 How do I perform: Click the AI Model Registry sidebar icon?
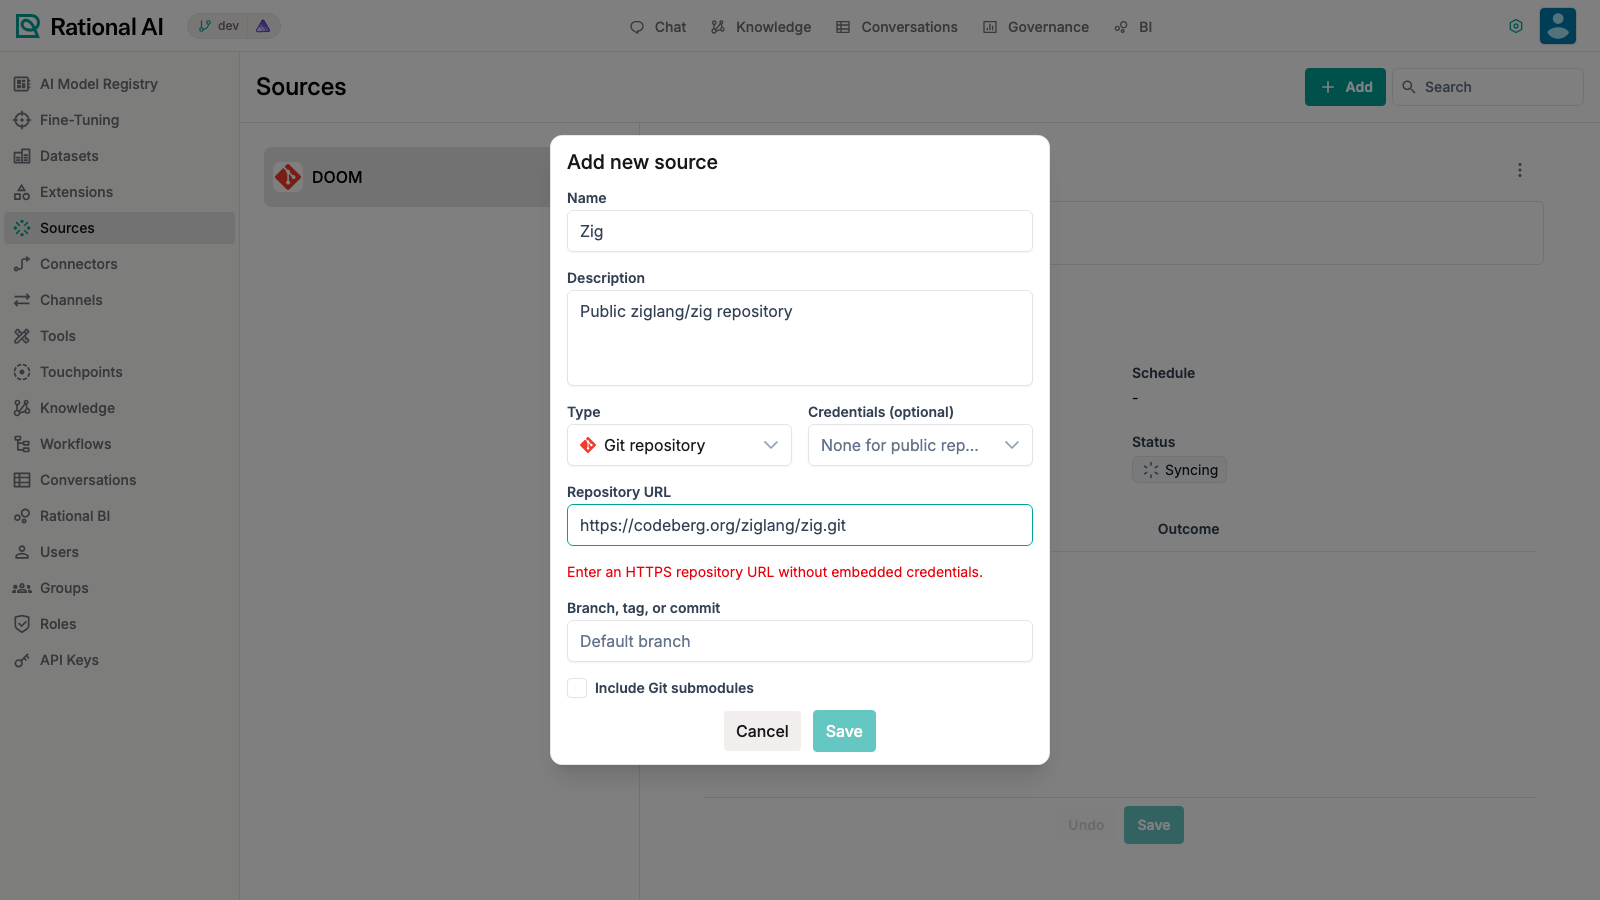tap(22, 84)
